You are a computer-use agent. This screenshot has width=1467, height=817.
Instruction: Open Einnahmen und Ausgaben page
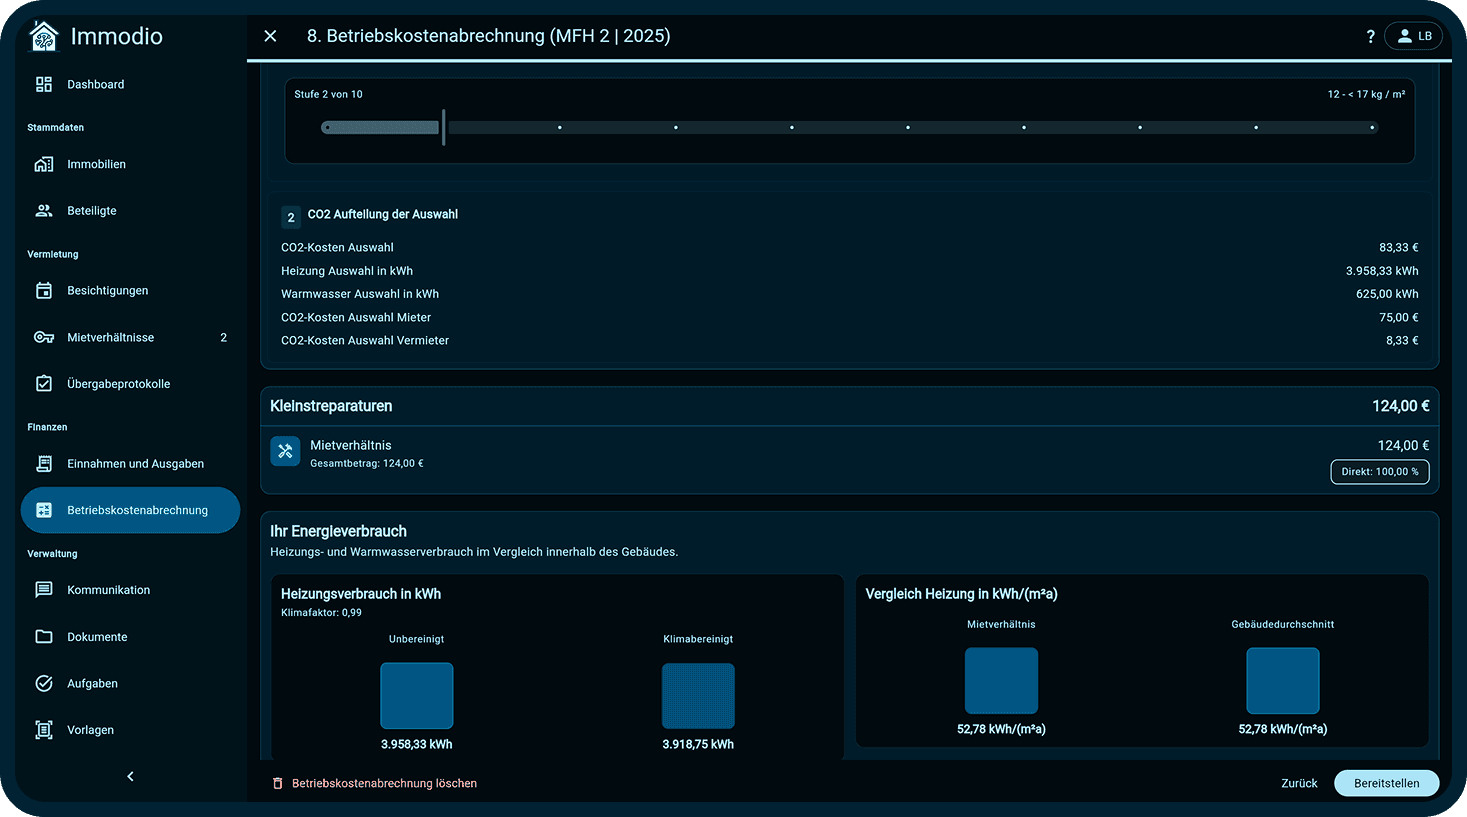[x=130, y=464]
